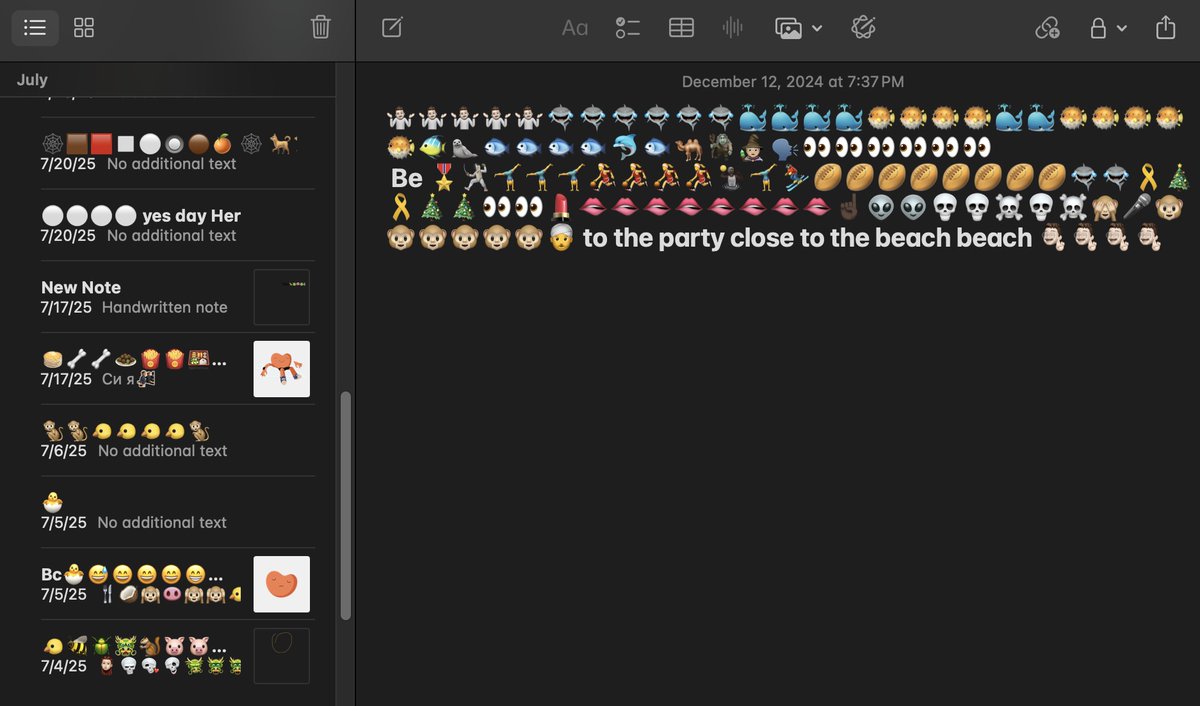Share the current note
1200x706 pixels.
[x=1165, y=28]
